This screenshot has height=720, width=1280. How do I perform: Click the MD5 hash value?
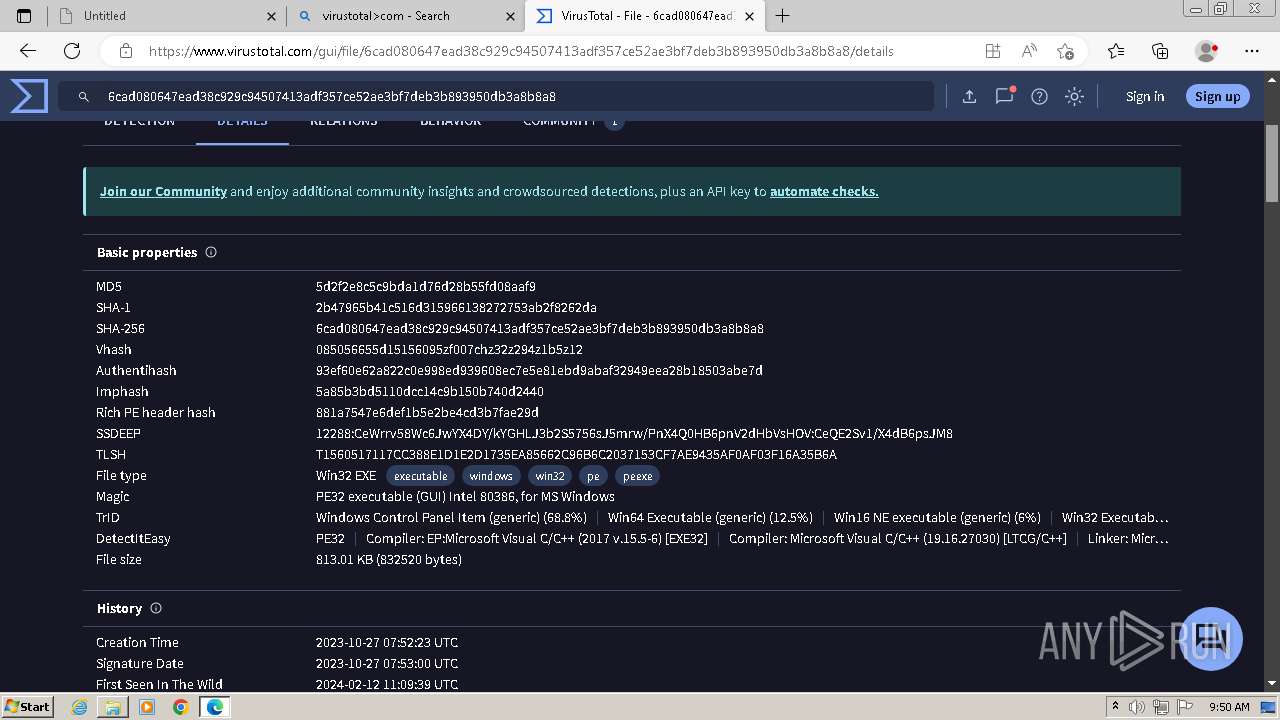(x=426, y=286)
